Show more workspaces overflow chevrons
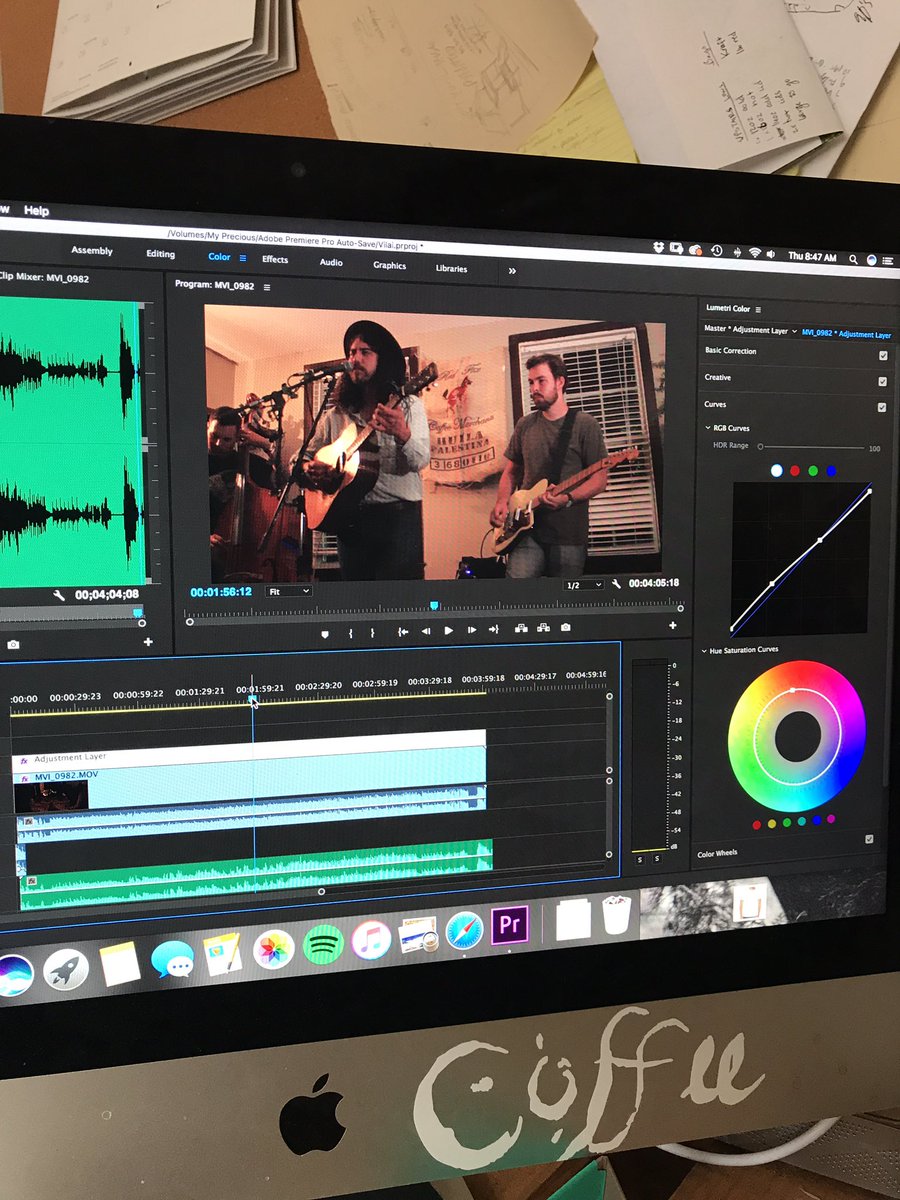 point(512,270)
